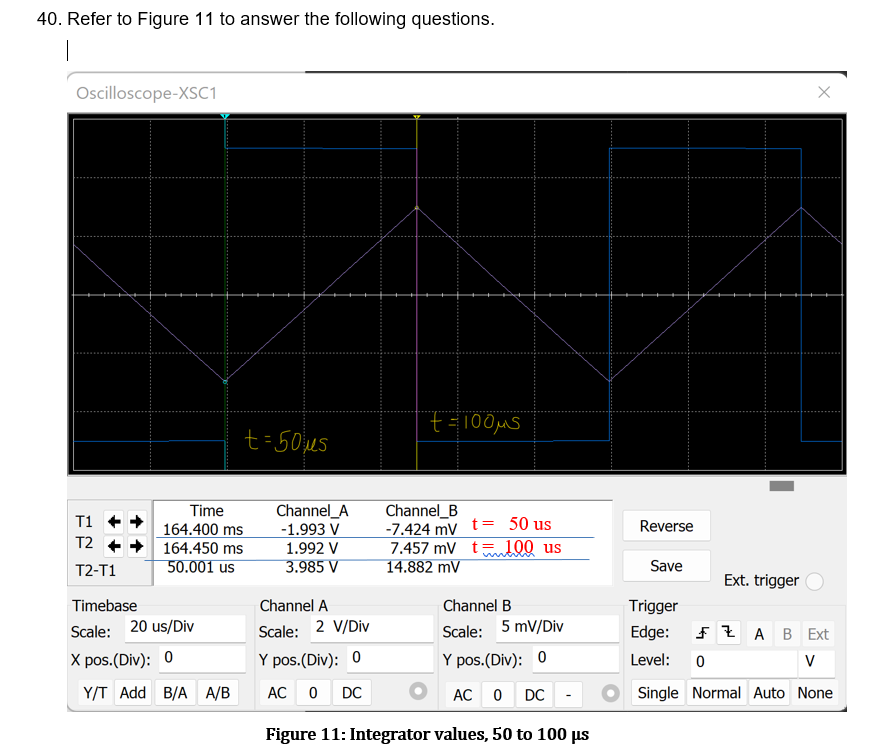Switch display to Add mode

click(x=133, y=690)
